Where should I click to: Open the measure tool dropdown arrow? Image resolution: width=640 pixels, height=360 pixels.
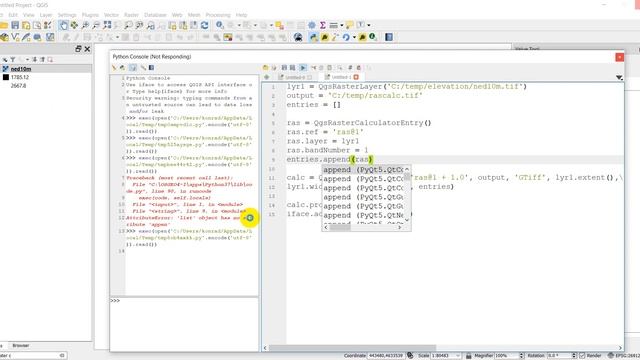point(342,25)
